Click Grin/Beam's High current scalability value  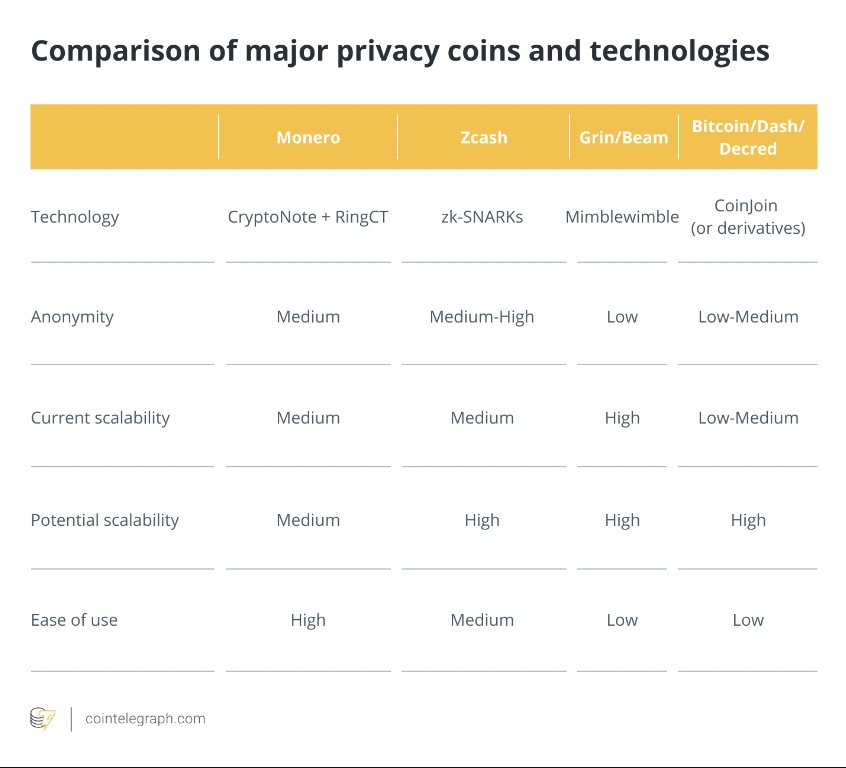point(622,418)
